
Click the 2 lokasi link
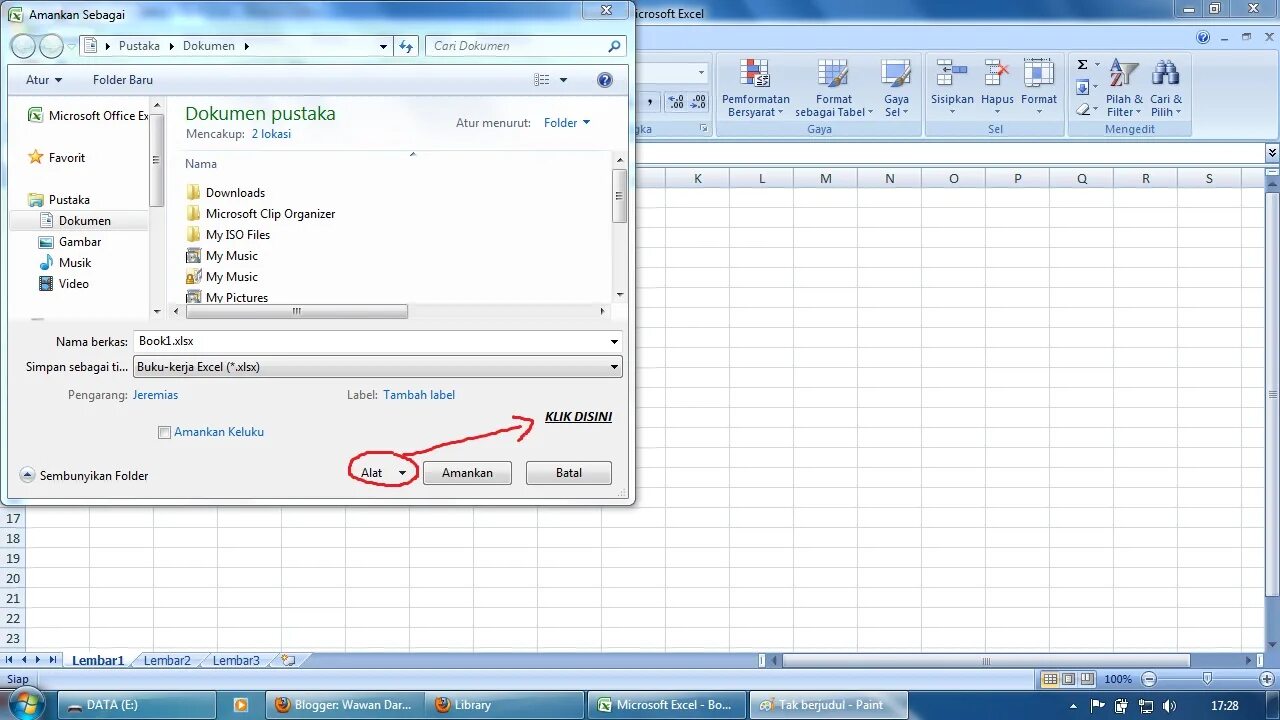pyautogui.click(x=271, y=134)
